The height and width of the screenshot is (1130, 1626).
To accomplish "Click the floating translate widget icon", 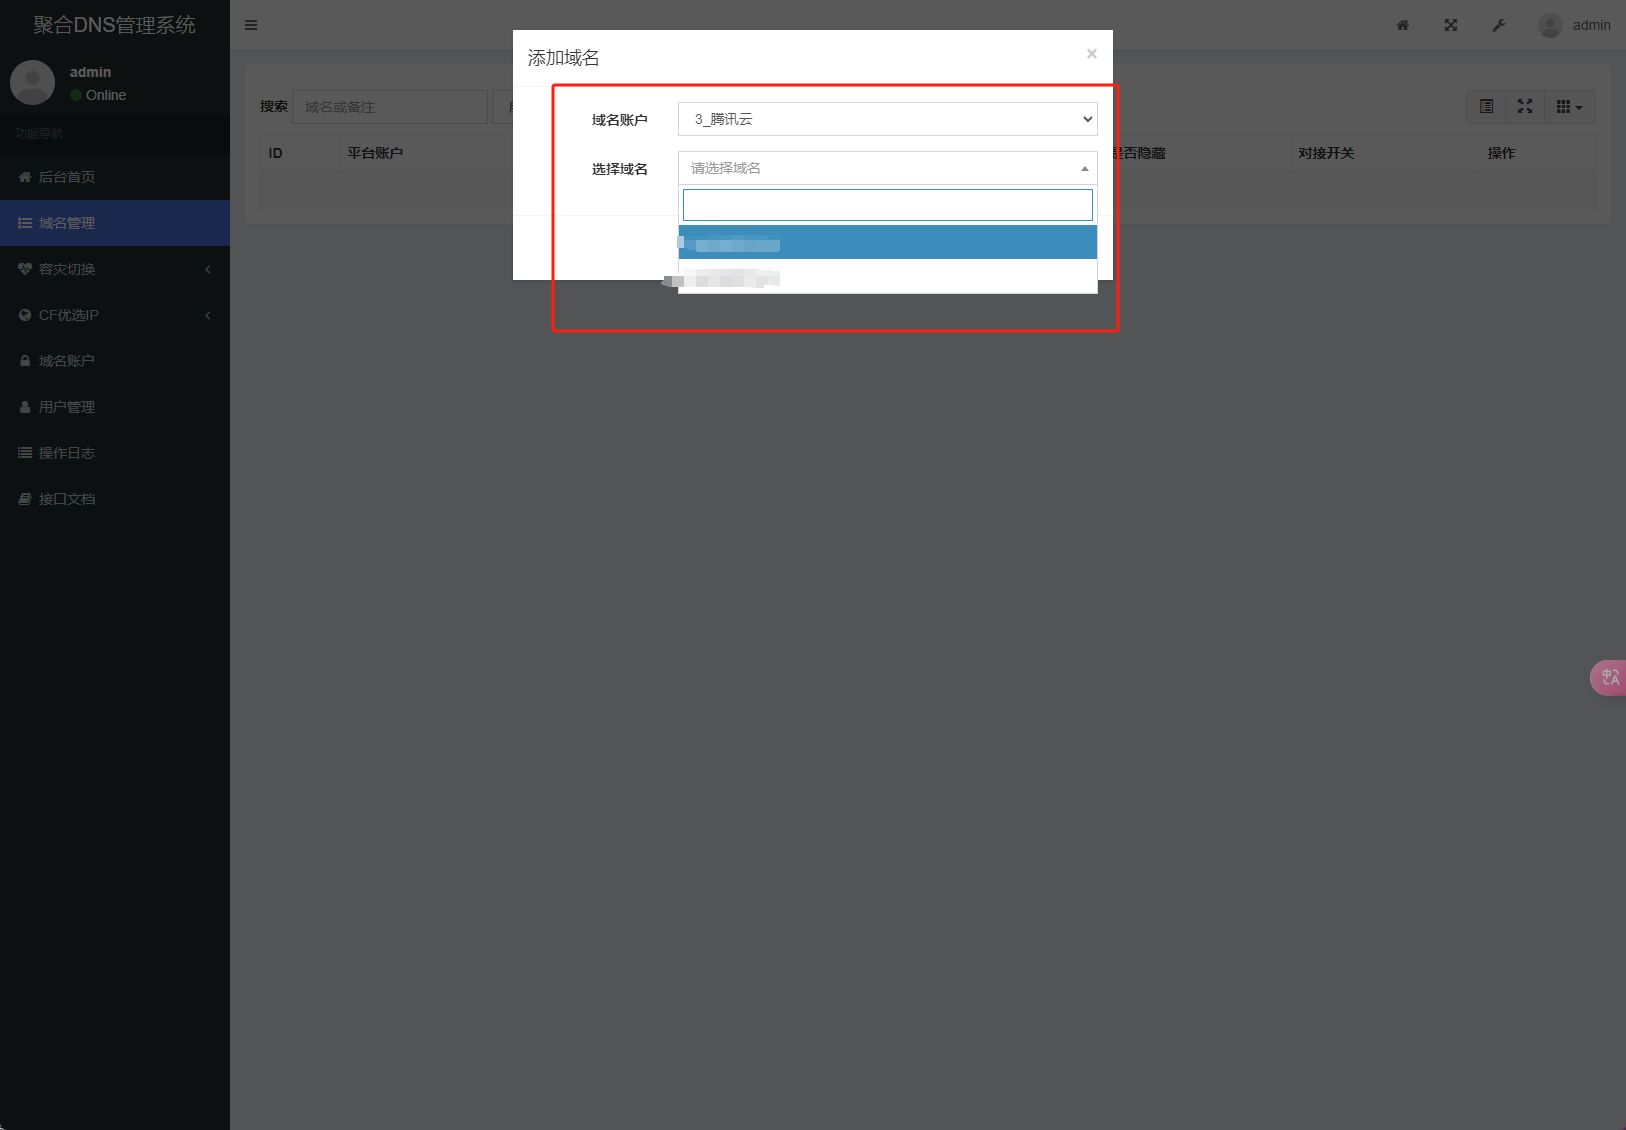I will pos(1608,678).
